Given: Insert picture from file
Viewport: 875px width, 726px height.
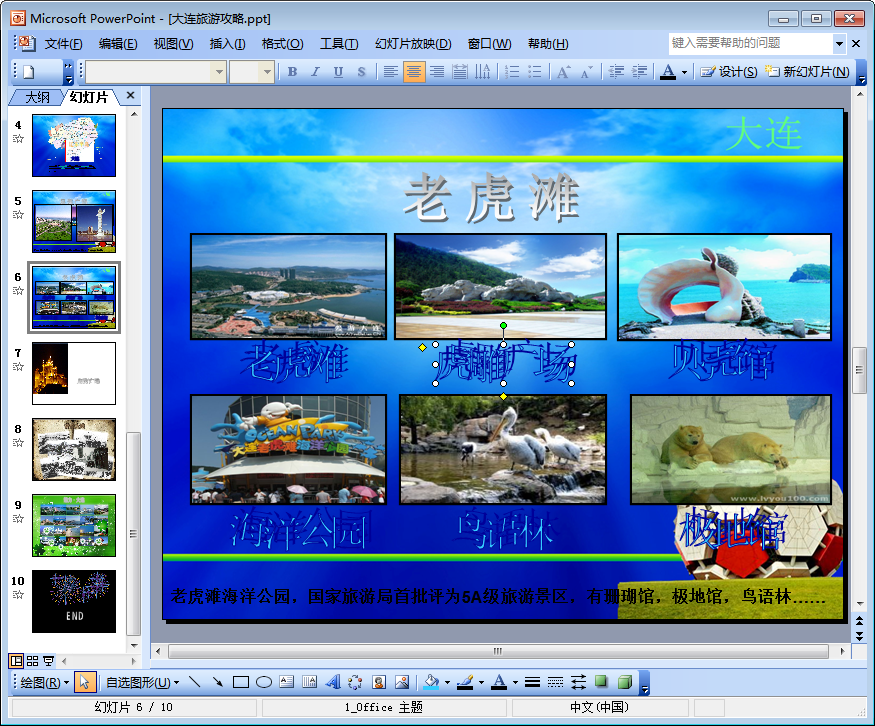Looking at the screenshot, I should point(402,682).
